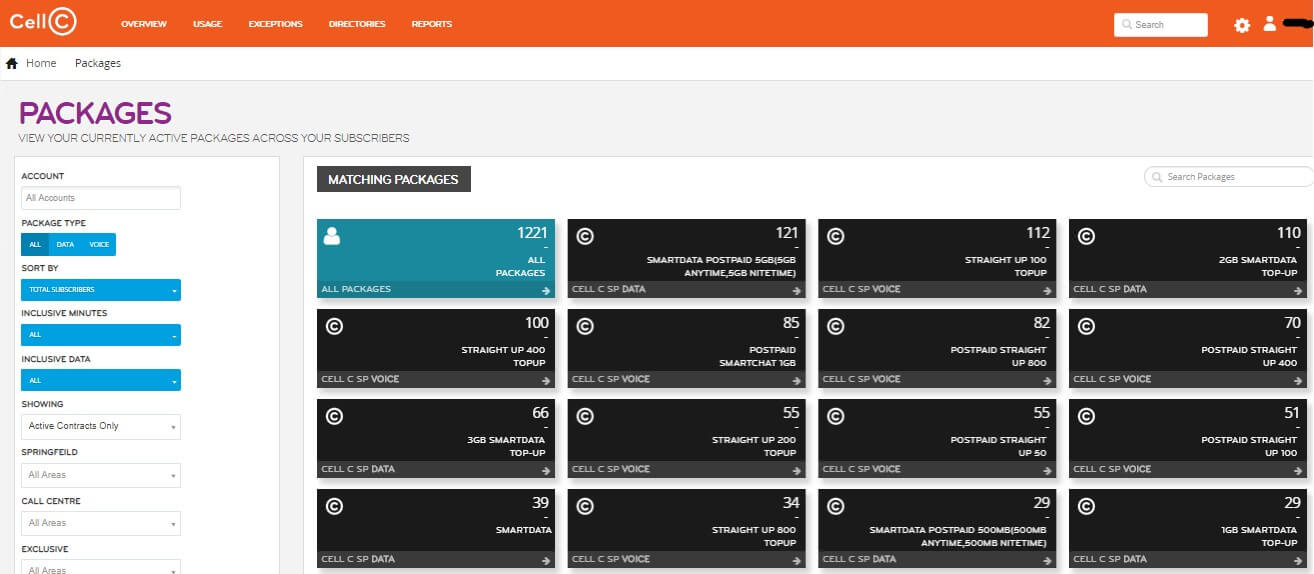Go to Home breadcrumb link
The width and height of the screenshot is (1314, 574).
click(41, 63)
